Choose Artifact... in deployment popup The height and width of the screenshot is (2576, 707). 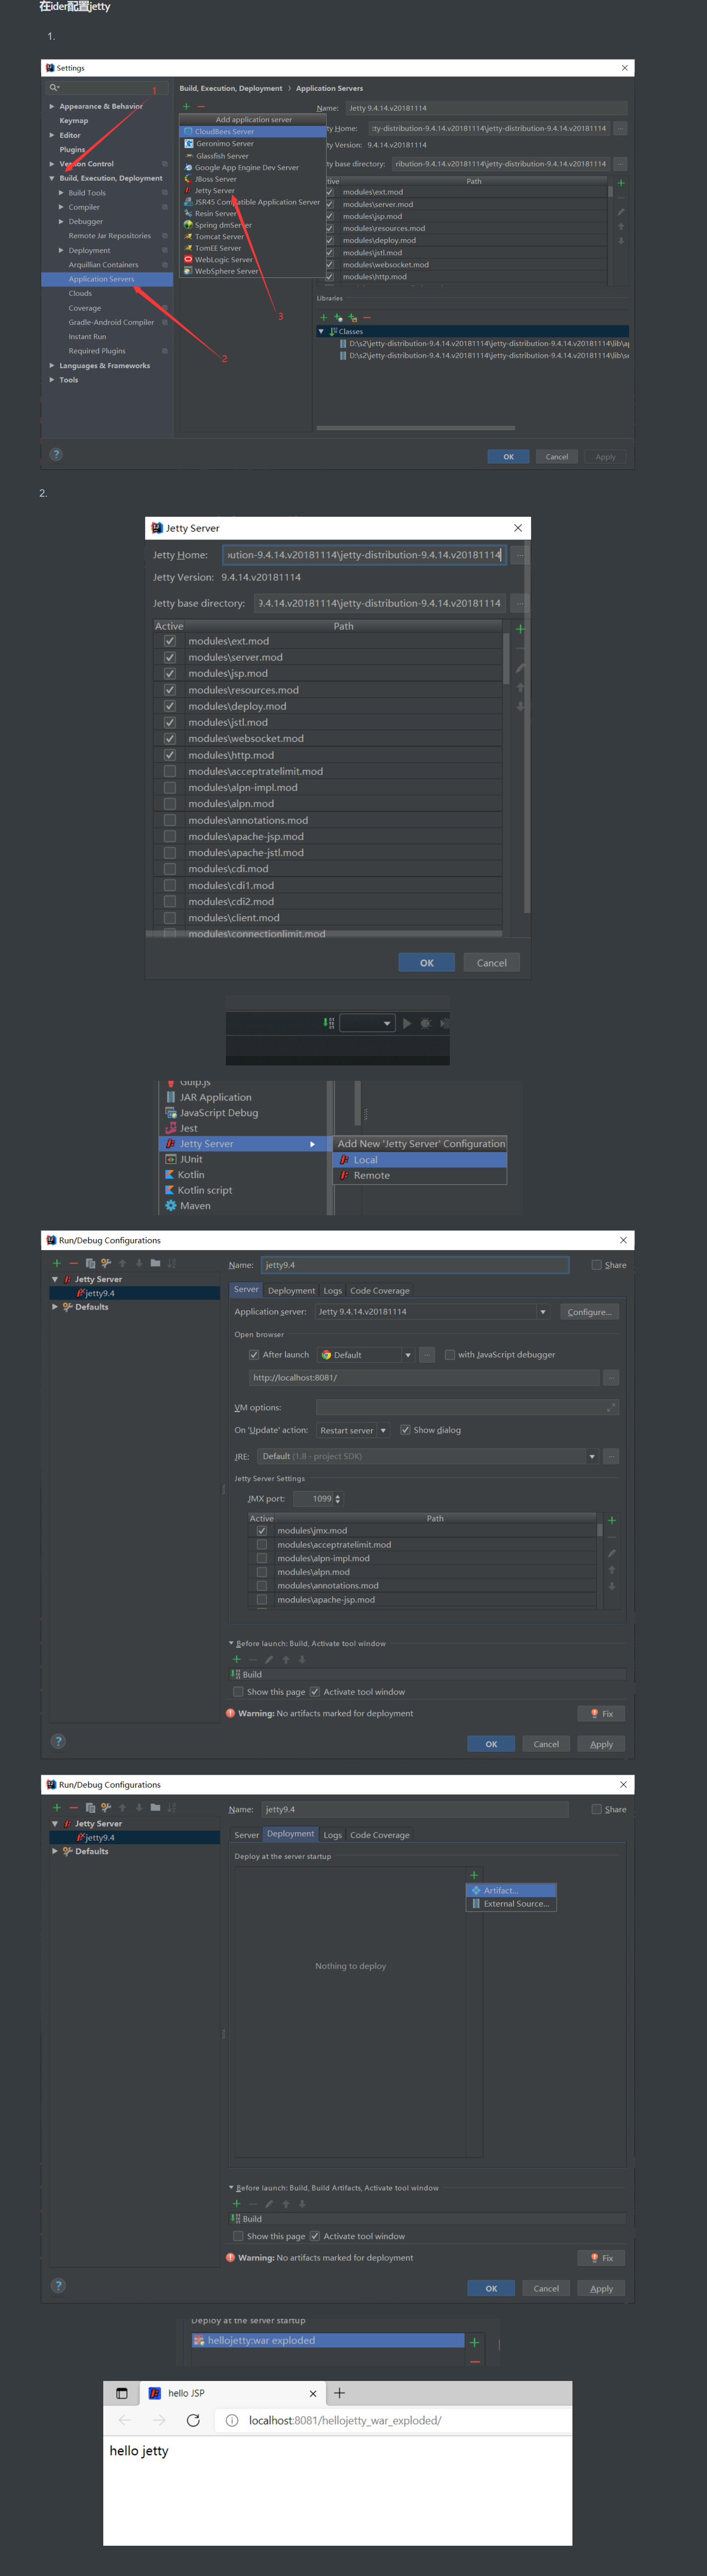pyautogui.click(x=511, y=1890)
